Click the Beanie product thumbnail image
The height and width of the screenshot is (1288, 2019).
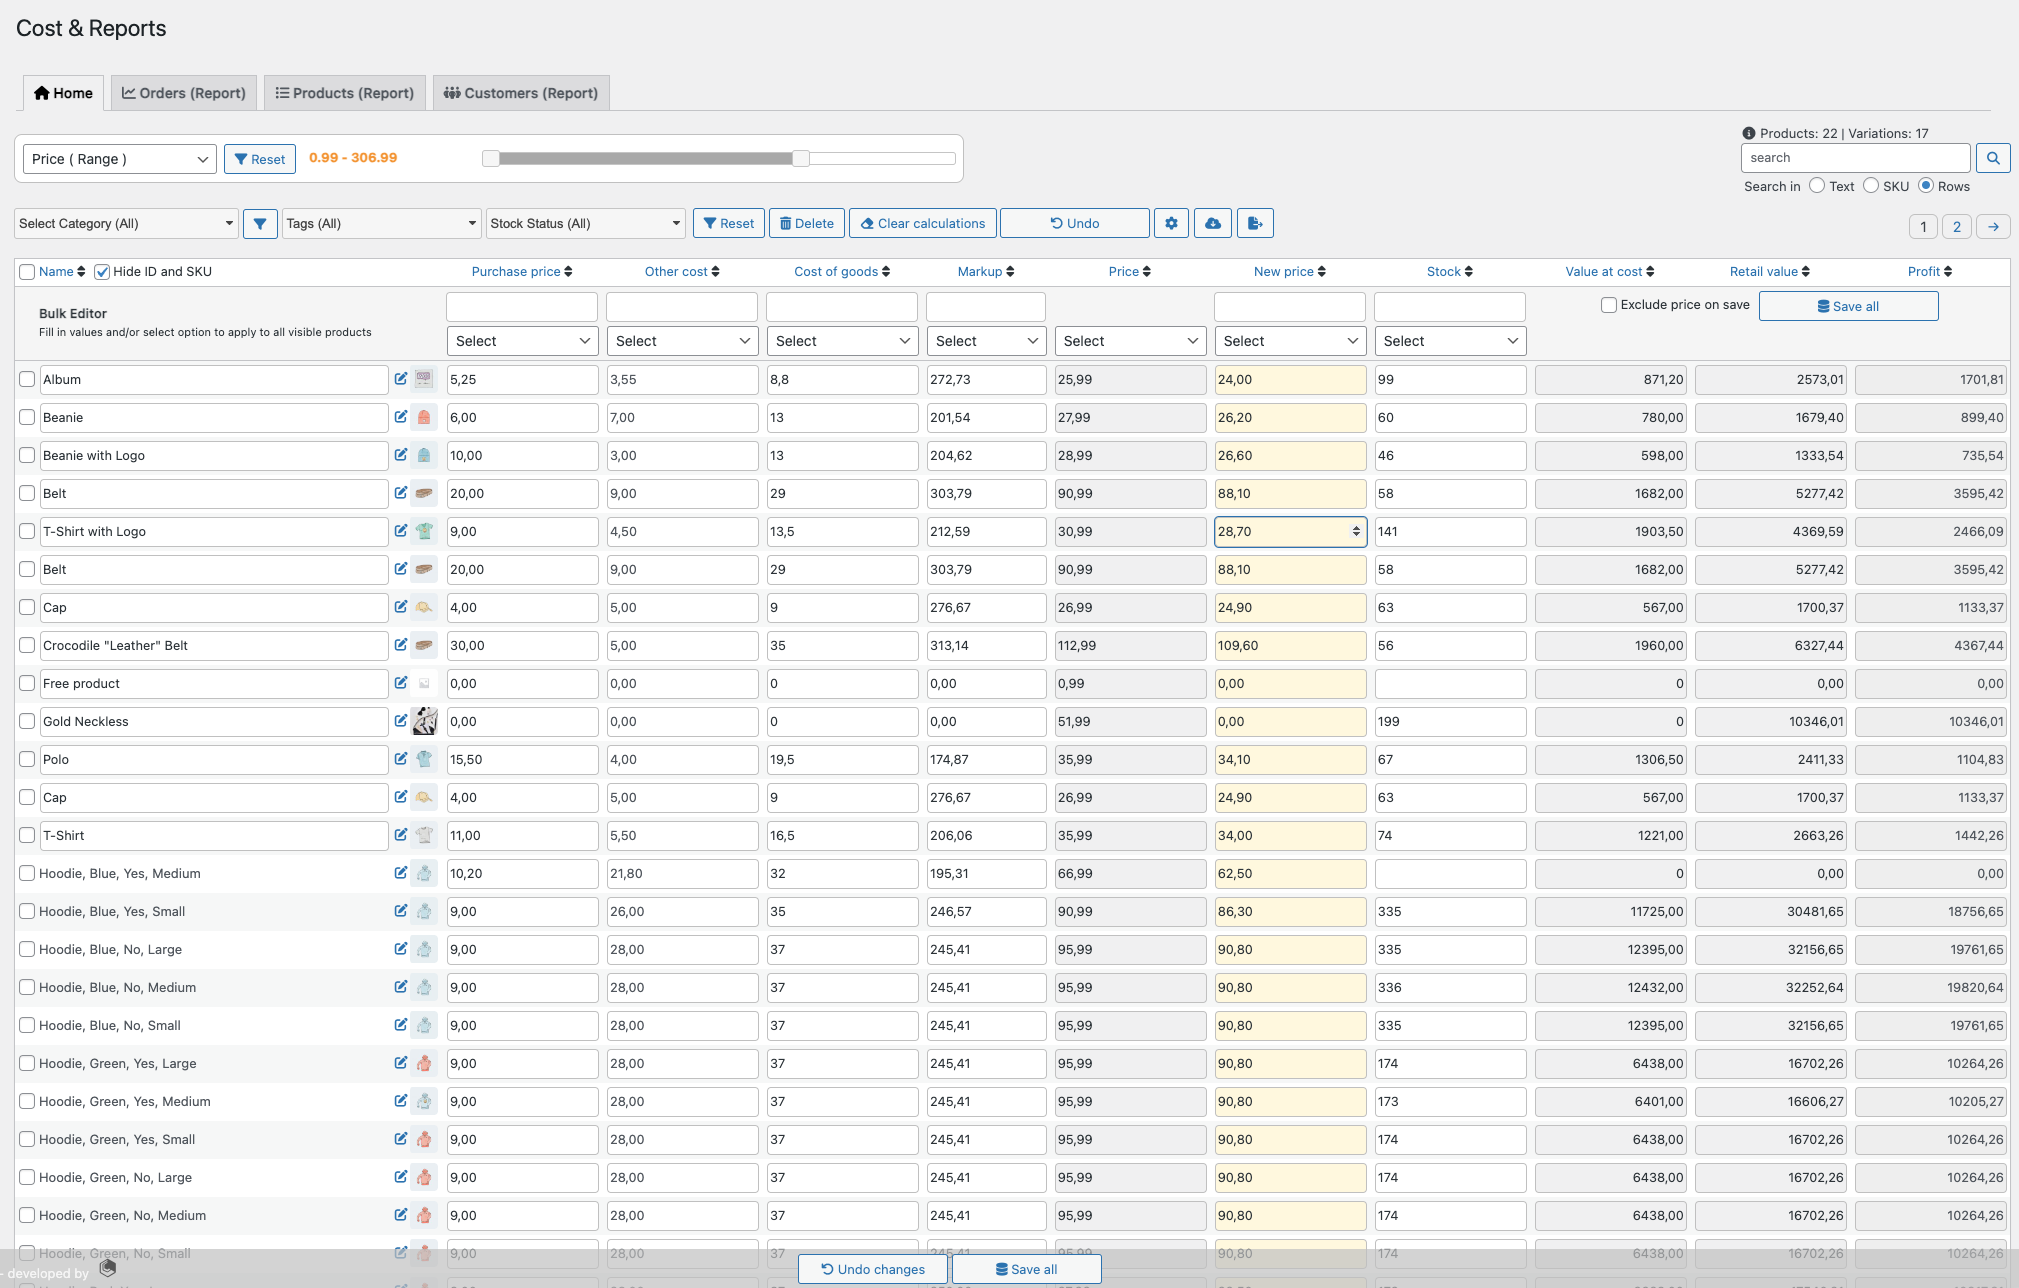coord(424,417)
